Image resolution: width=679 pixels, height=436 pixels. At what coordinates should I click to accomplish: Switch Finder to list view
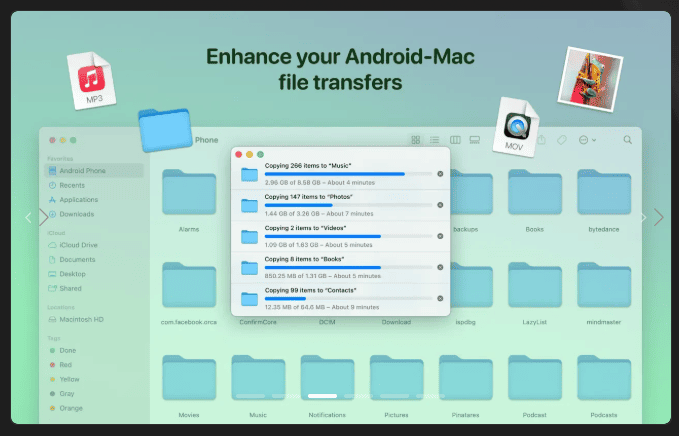tap(434, 140)
